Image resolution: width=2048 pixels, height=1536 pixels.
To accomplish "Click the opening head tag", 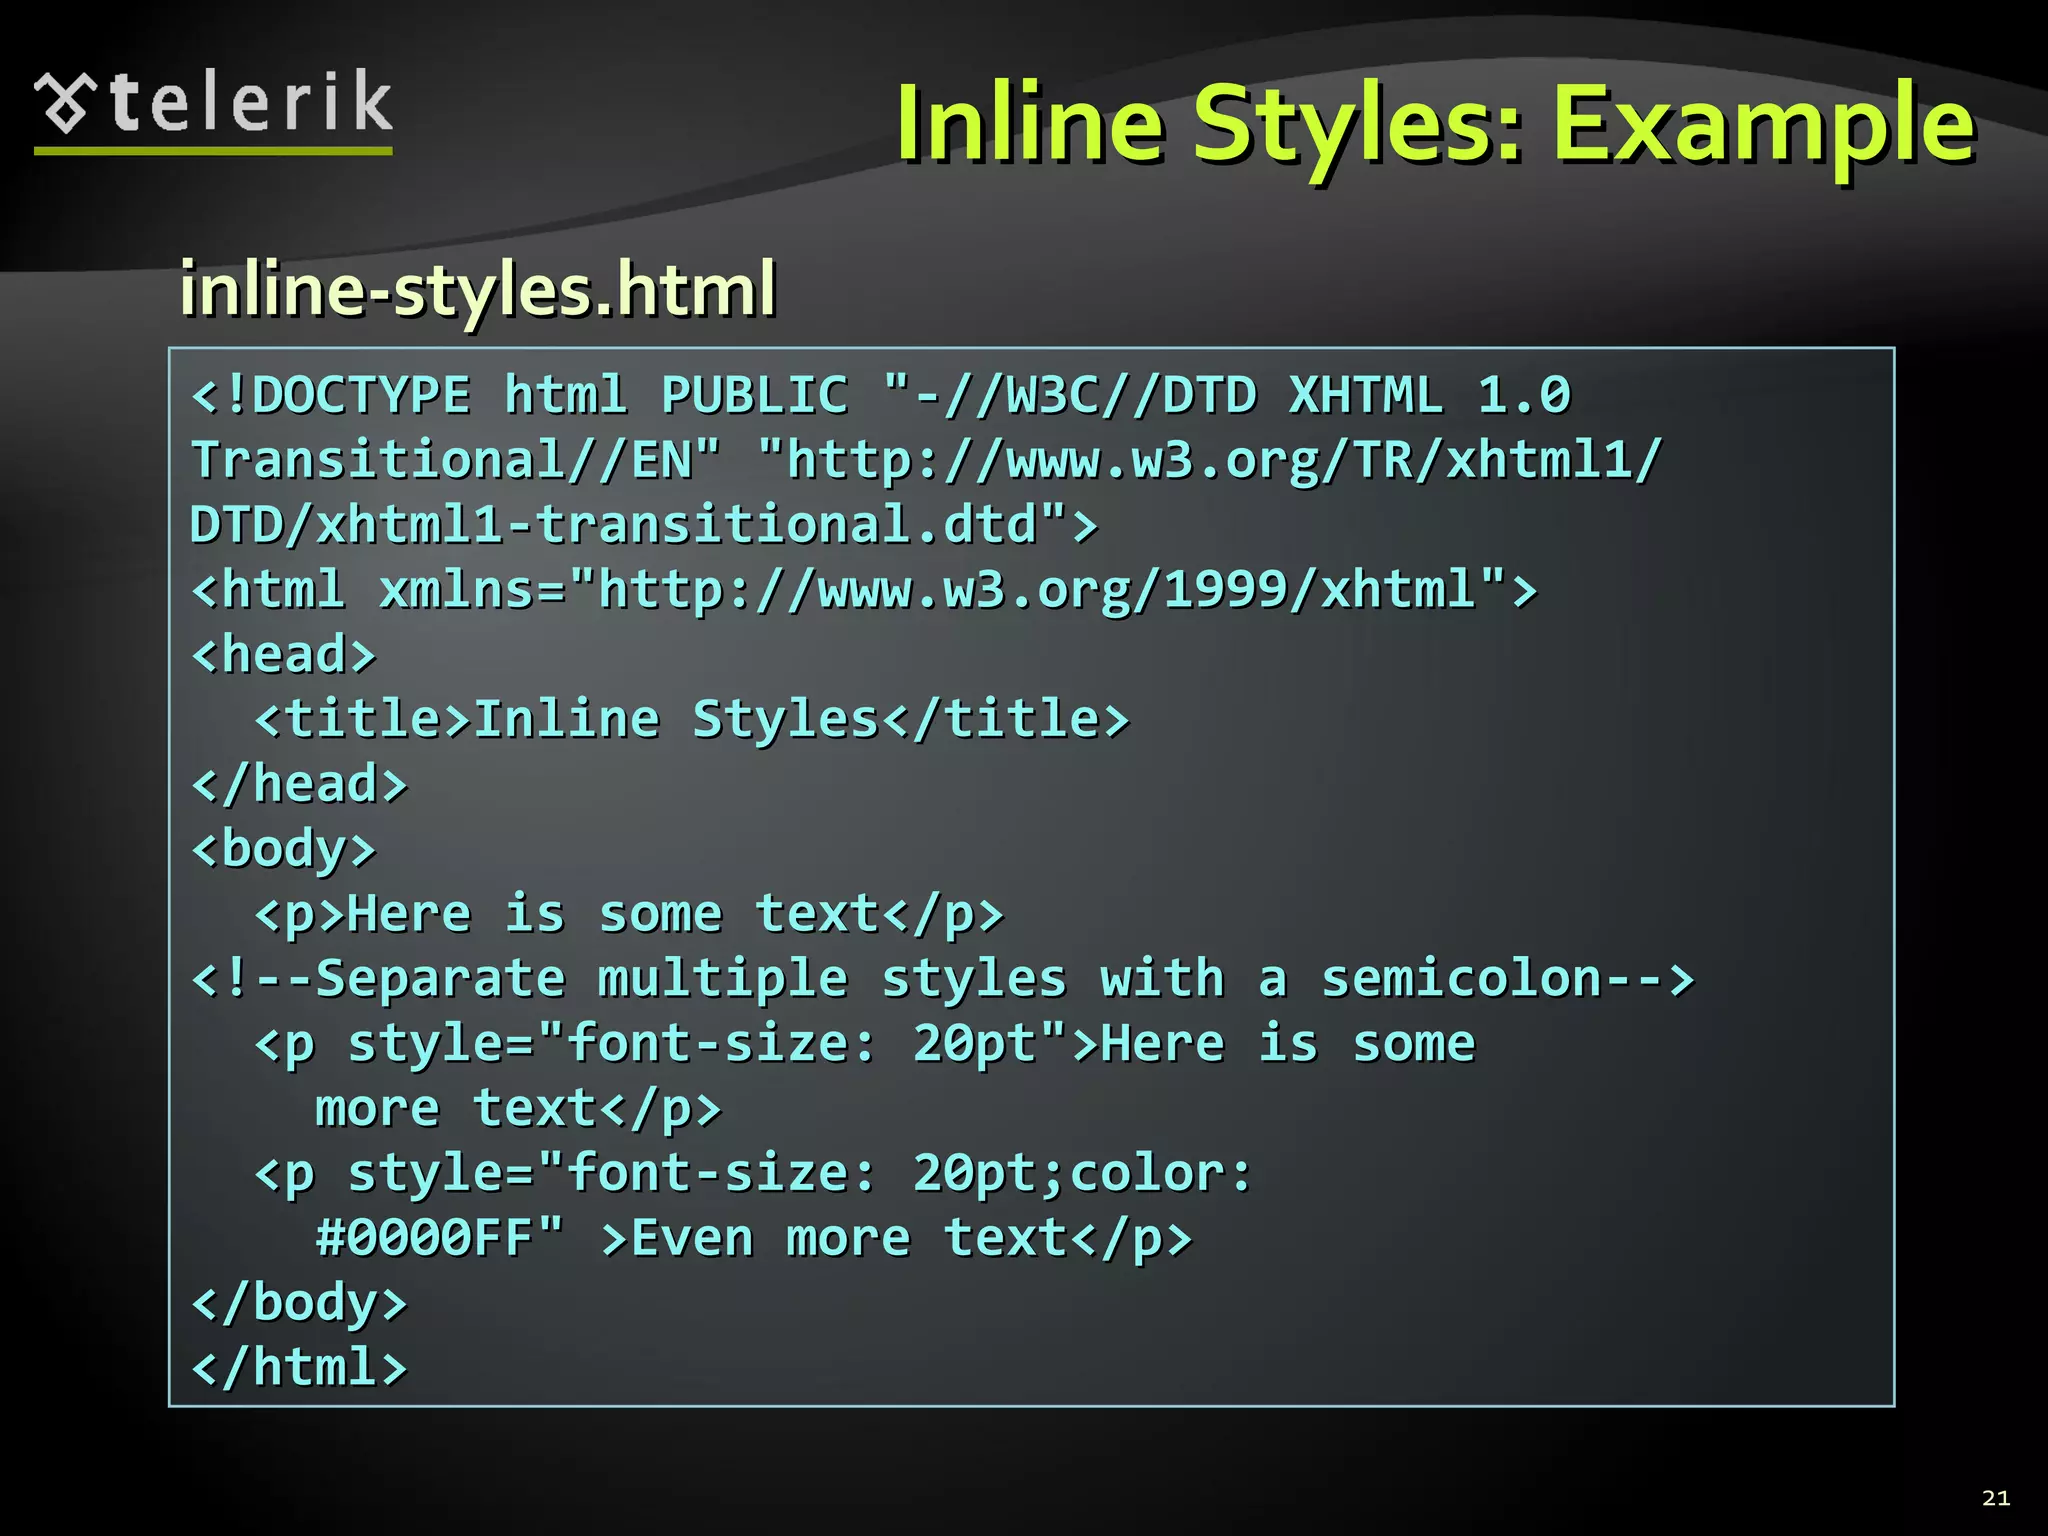I will coord(284,655).
